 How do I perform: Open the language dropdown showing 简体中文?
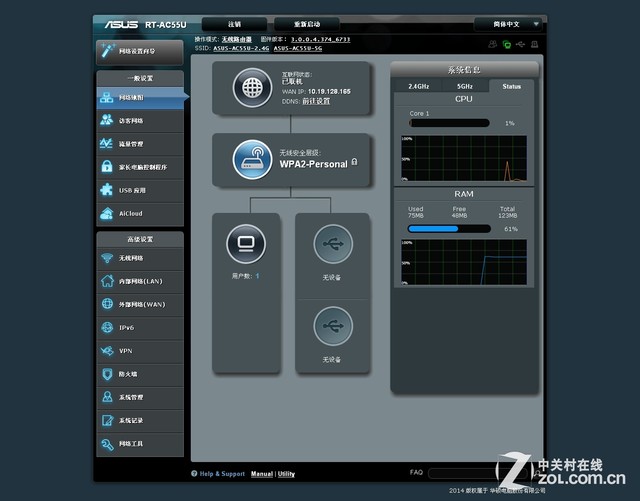pyautogui.click(x=508, y=24)
